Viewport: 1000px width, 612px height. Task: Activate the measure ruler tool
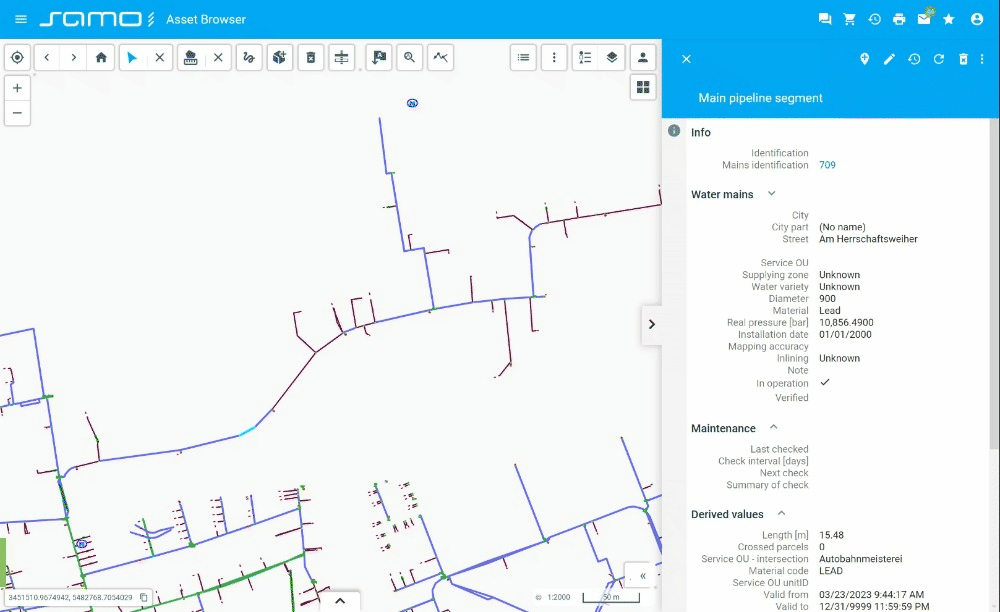pyautogui.click(x=191, y=57)
